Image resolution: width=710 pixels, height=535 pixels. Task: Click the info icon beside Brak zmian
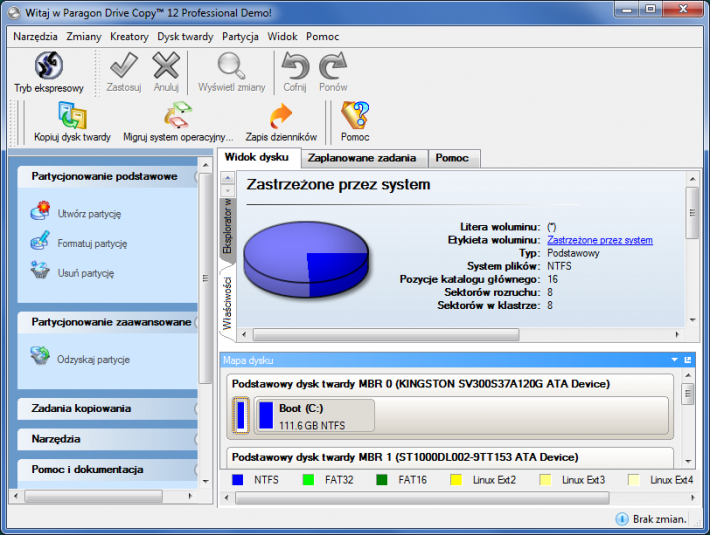pyautogui.click(x=622, y=519)
